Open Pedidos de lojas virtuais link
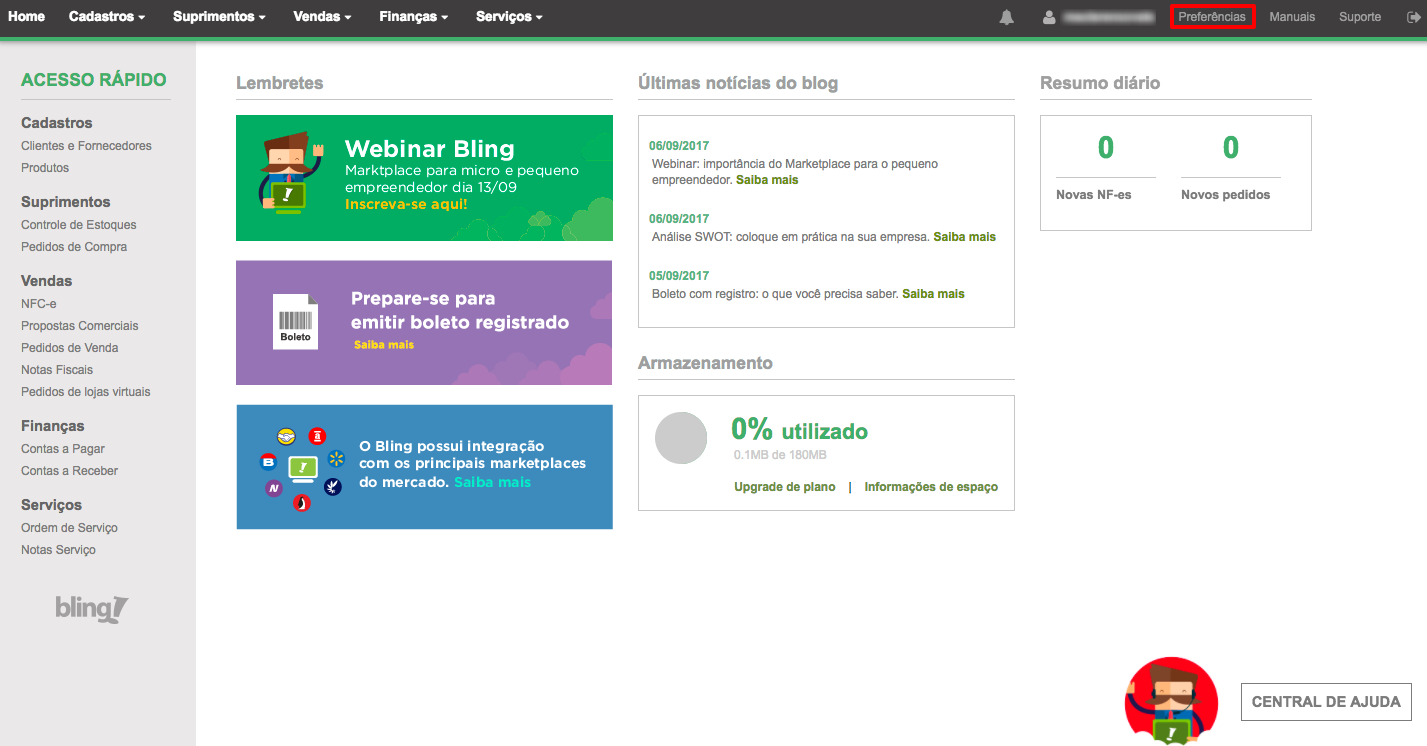The width and height of the screenshot is (1427, 746). click(x=86, y=392)
